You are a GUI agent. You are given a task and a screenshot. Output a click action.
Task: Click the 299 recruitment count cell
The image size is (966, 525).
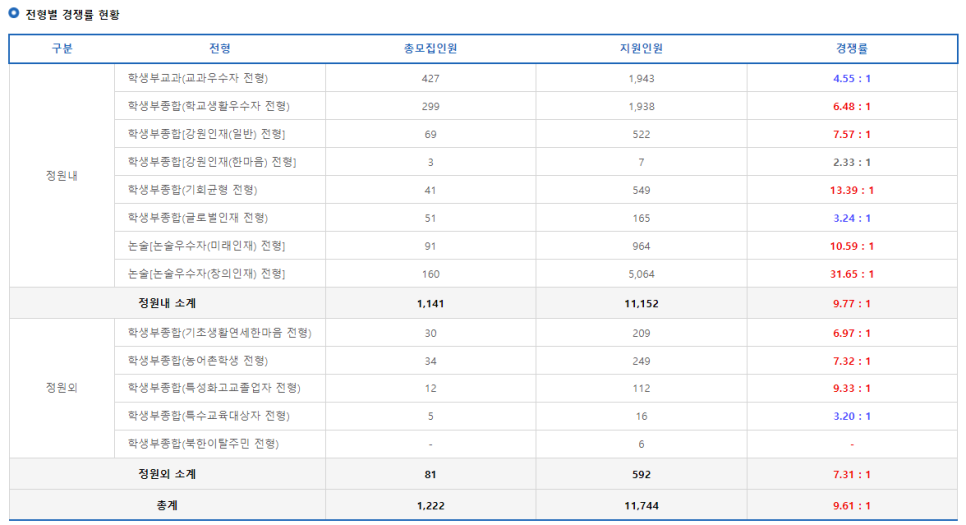pyautogui.click(x=431, y=106)
